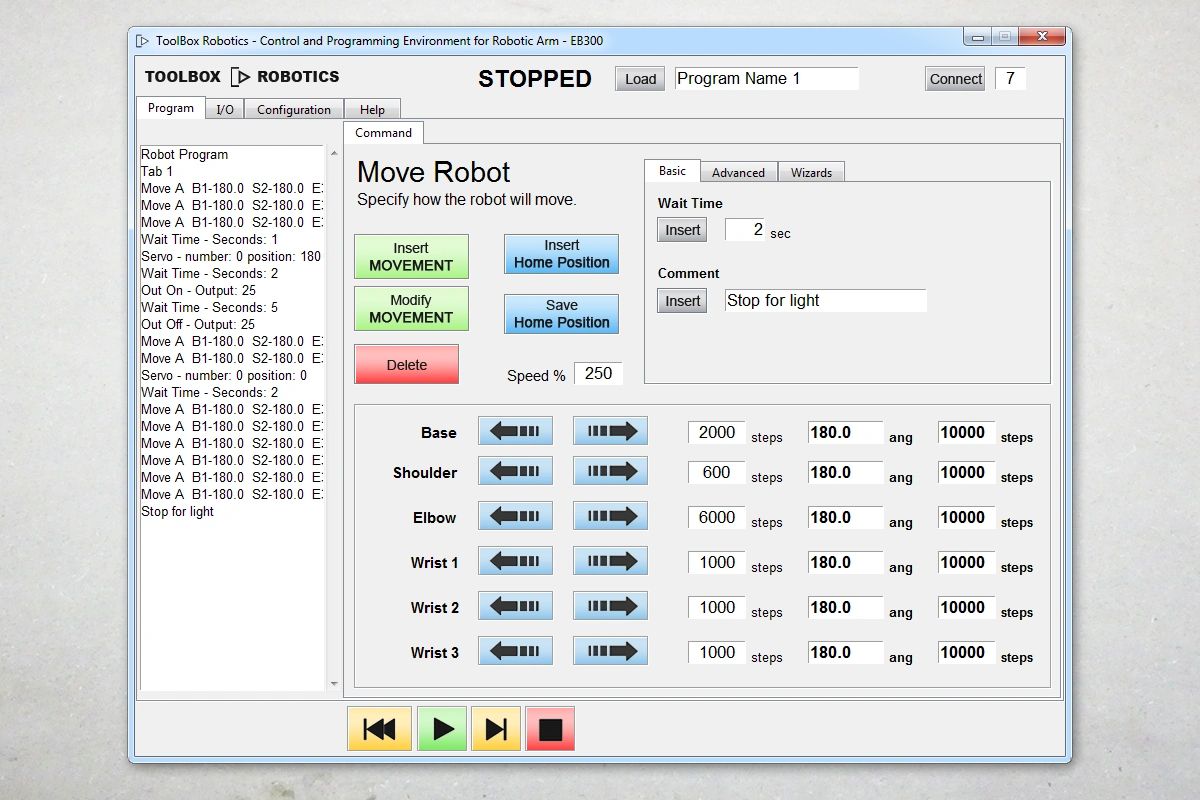Switch to the I/O tab
The image size is (1200, 800).
coord(224,109)
